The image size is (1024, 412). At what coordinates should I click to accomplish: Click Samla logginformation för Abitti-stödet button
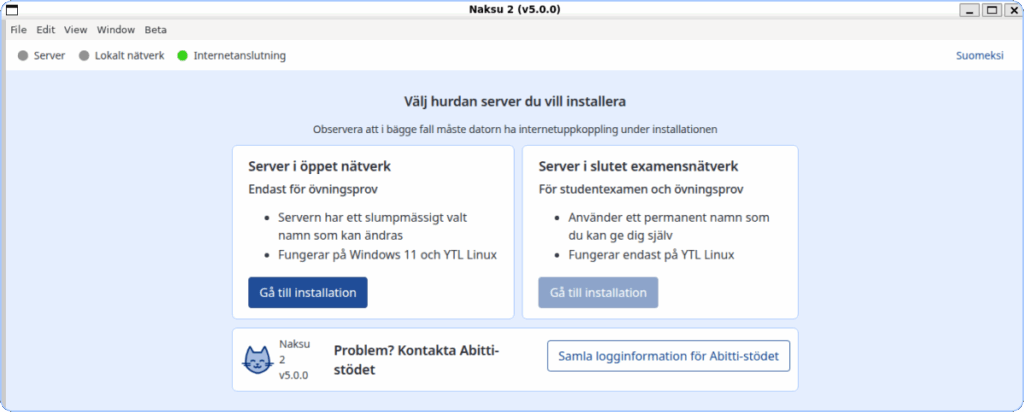click(668, 356)
